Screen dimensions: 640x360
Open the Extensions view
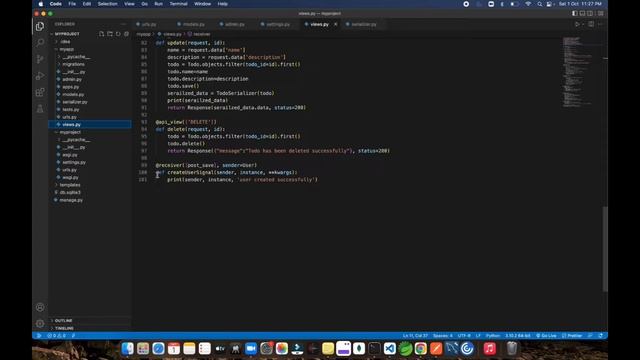coord(40,92)
